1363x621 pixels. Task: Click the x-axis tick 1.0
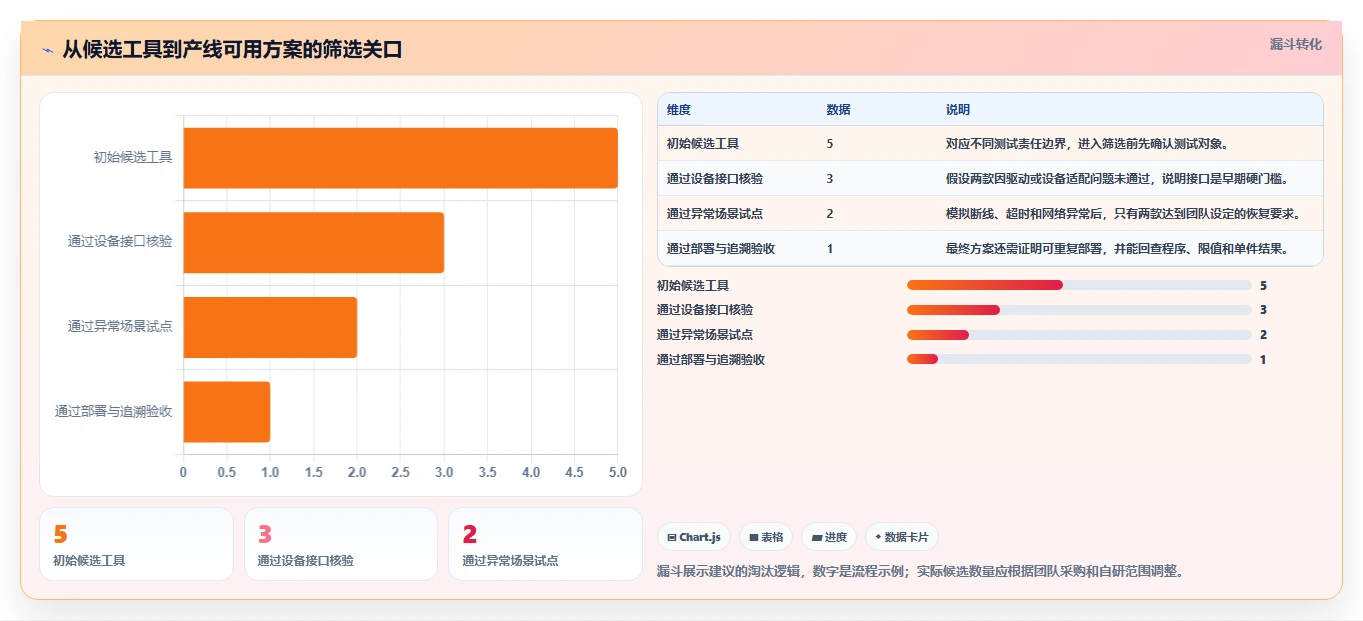(x=270, y=472)
